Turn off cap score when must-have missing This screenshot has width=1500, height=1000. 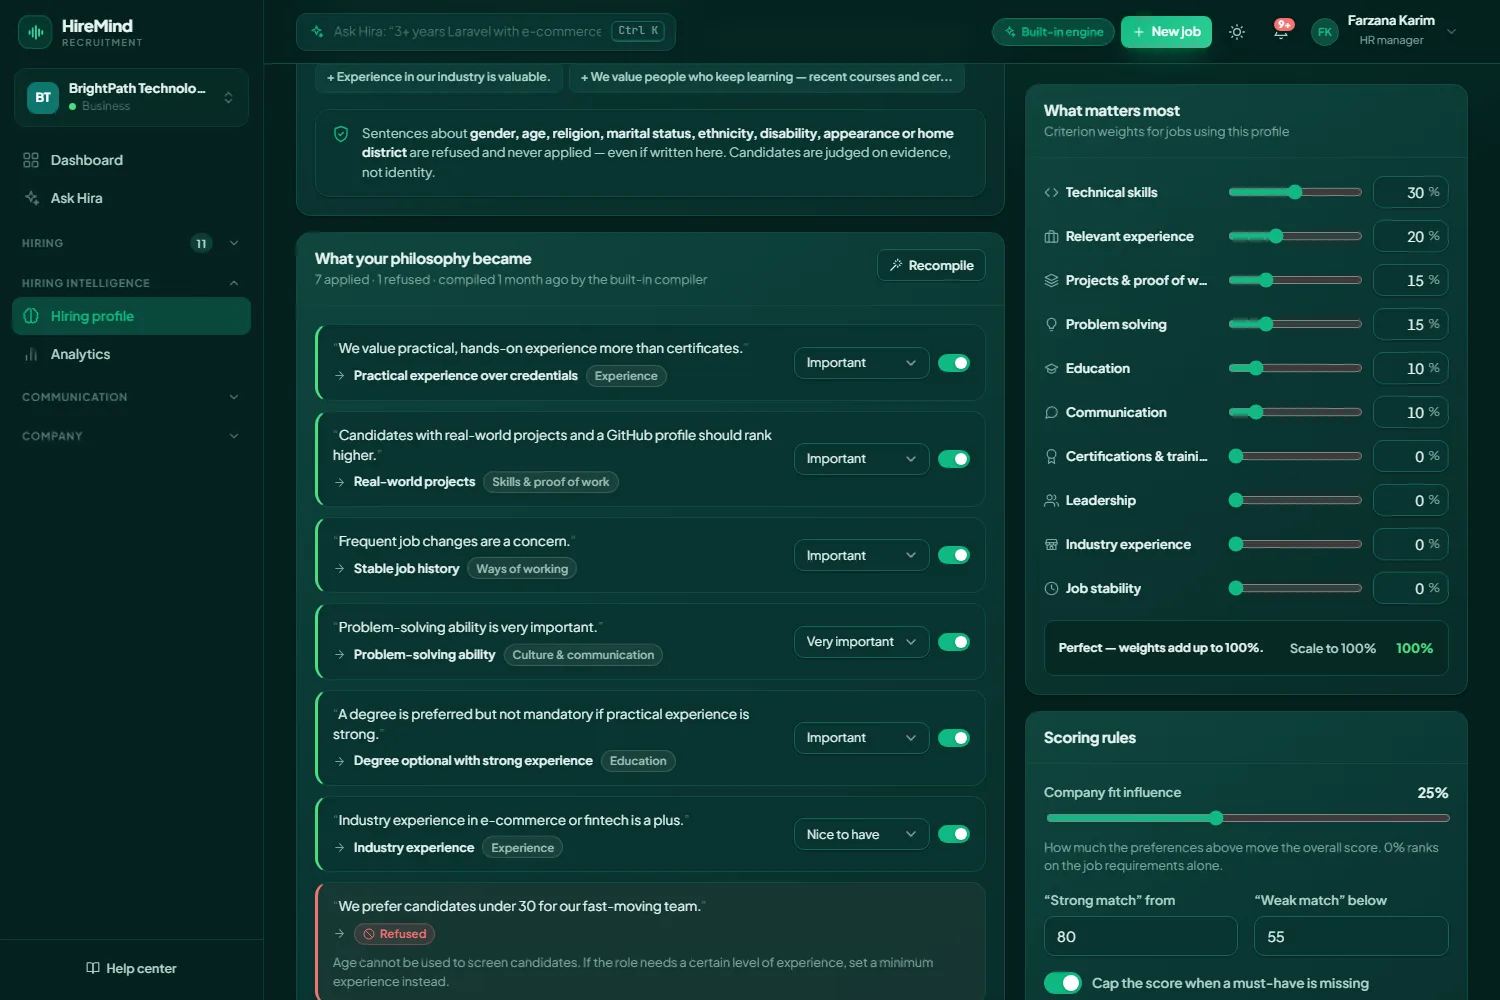click(x=1063, y=983)
